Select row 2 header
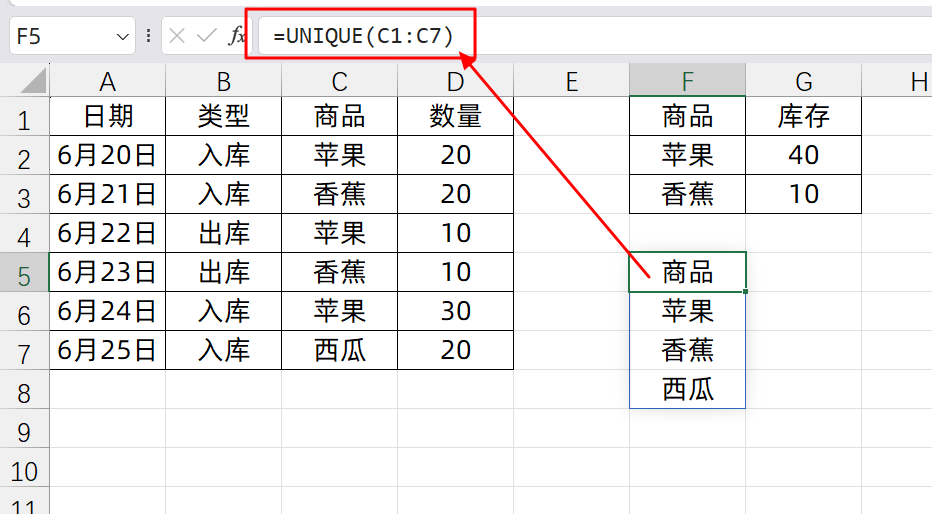 [24, 155]
